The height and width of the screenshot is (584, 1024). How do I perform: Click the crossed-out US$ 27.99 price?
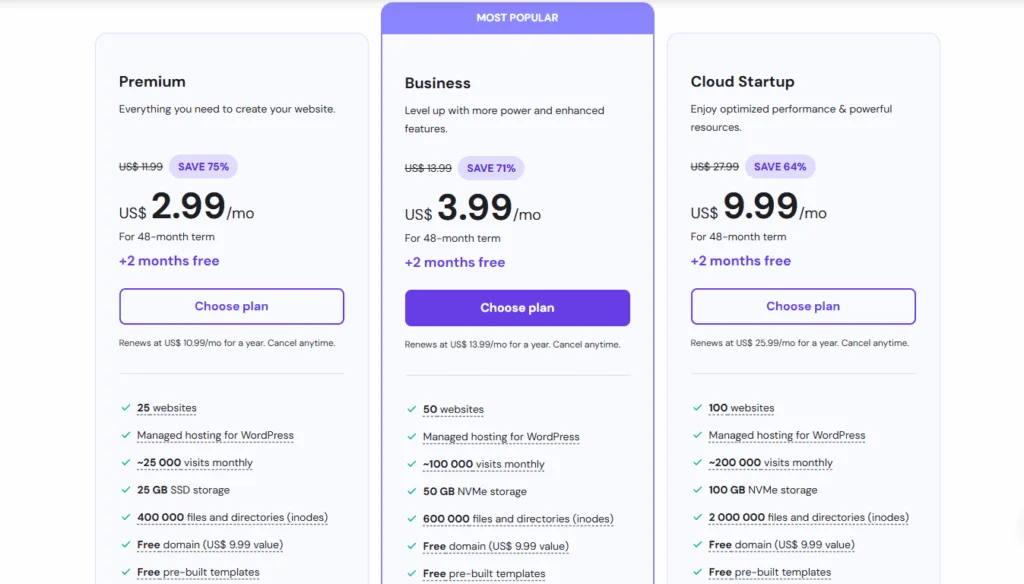click(x=714, y=167)
